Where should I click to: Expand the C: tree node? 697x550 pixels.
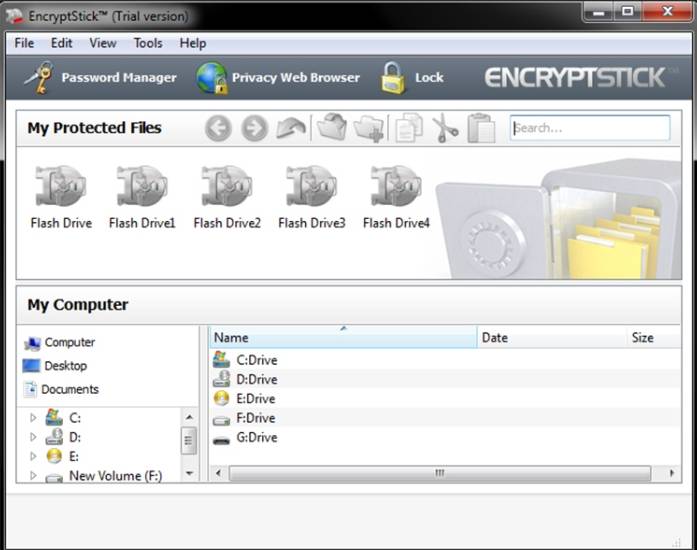[33, 418]
